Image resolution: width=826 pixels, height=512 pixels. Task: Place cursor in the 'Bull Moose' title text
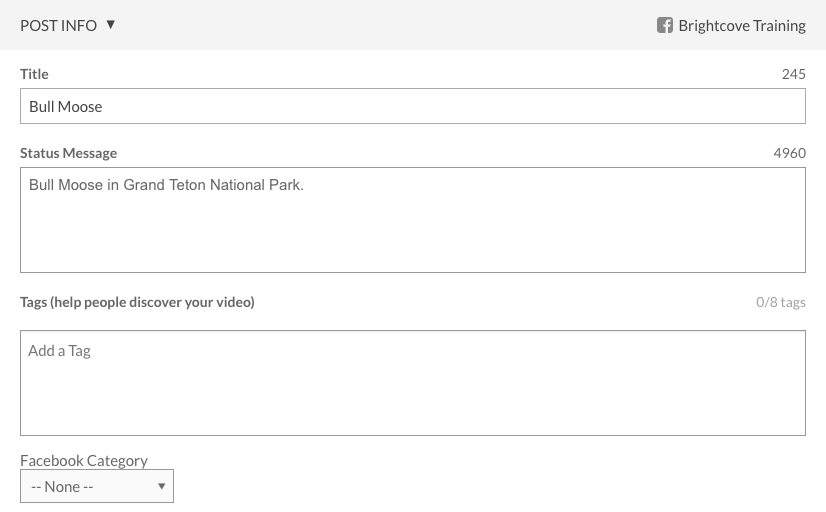(66, 106)
